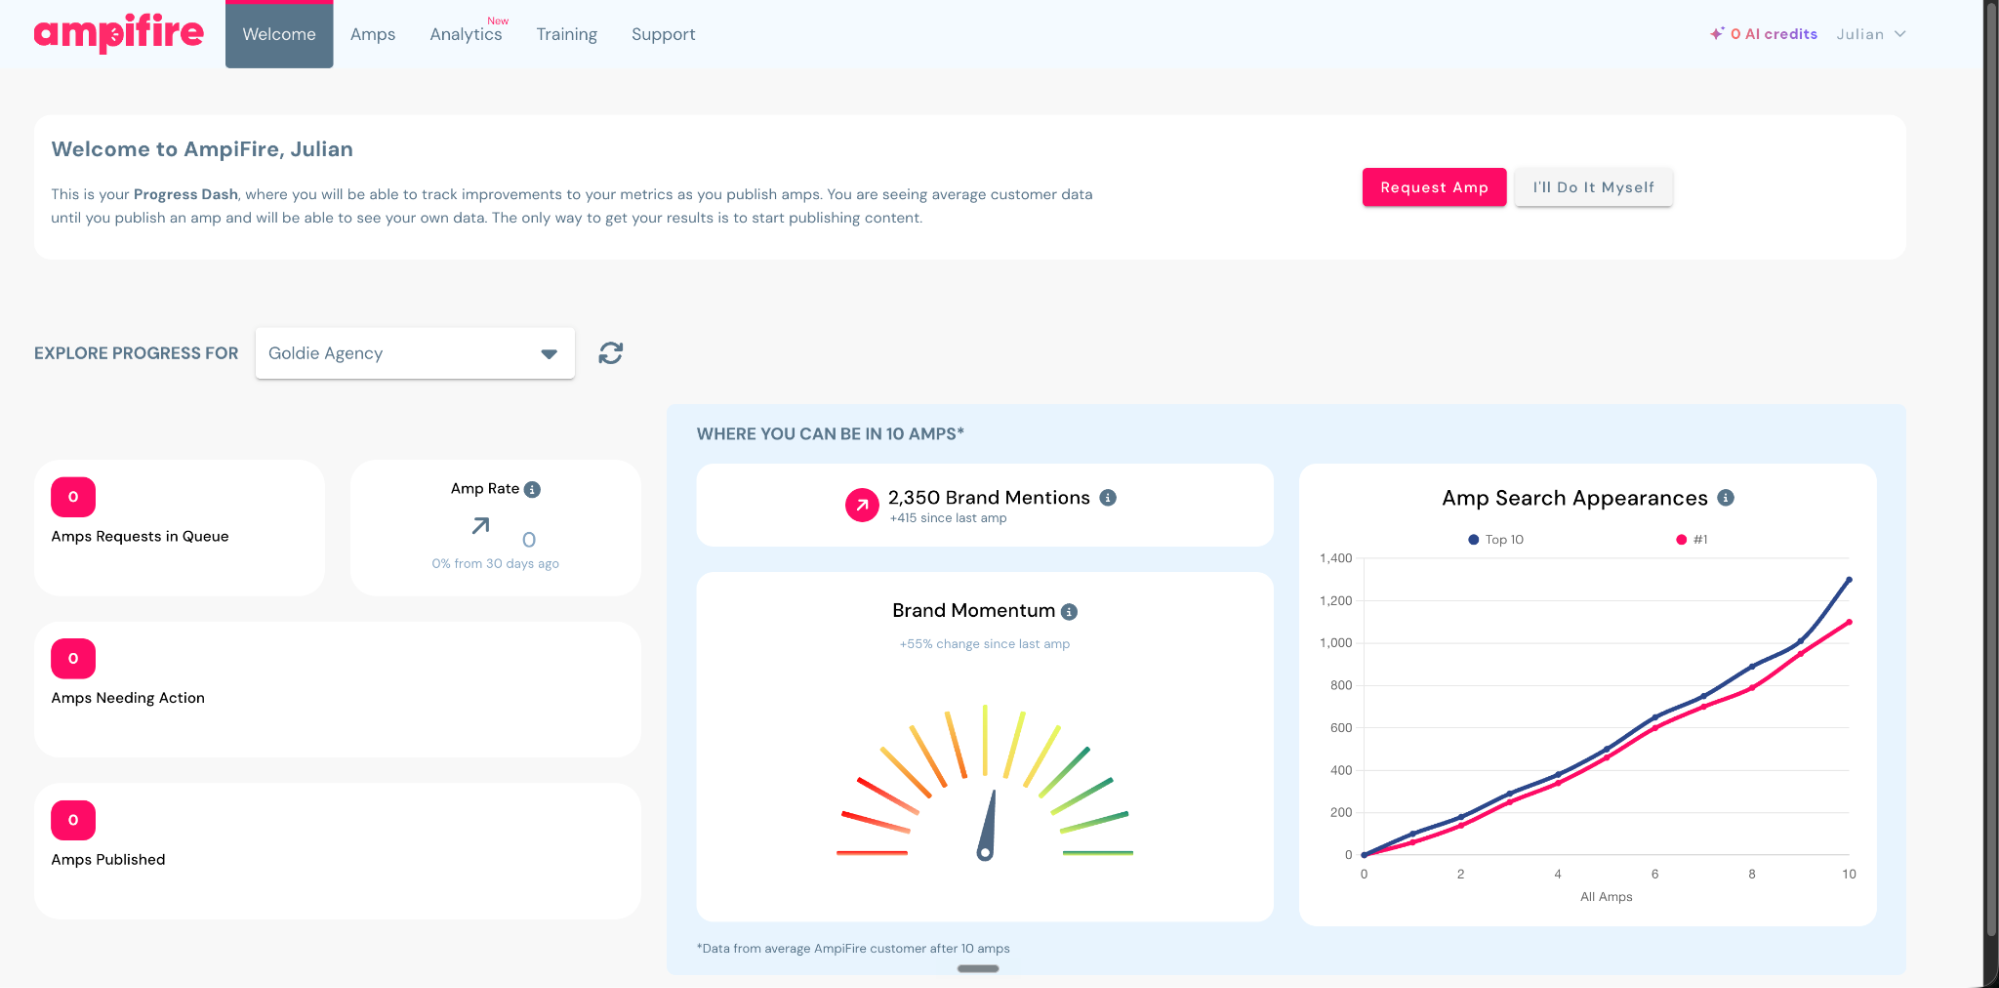Click the Amp Rate trend arrow

point(481,525)
